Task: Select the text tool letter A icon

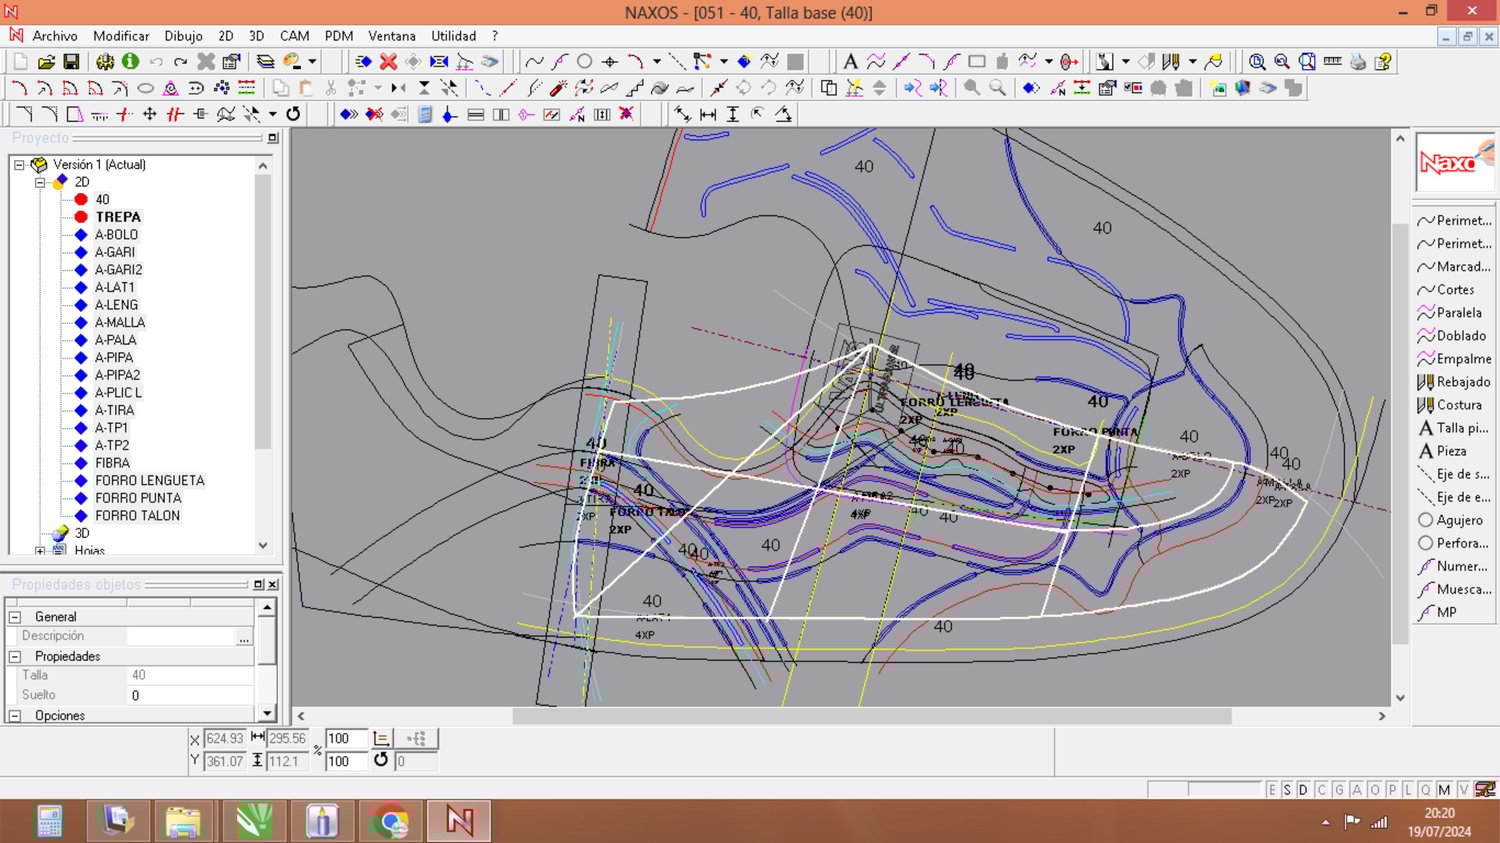Action: point(851,61)
